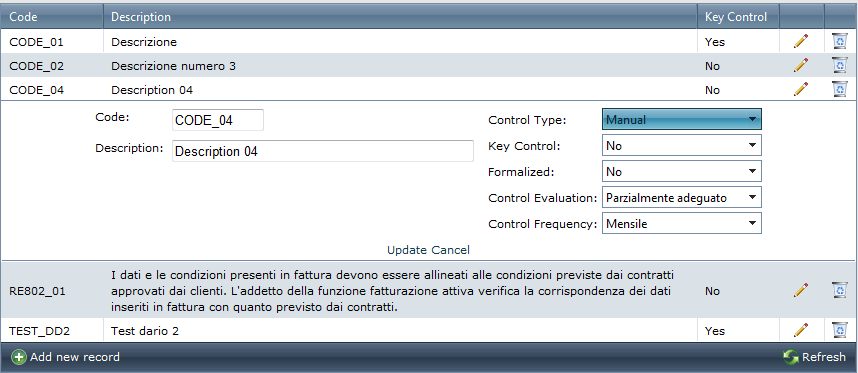858x373 pixels.
Task: Edit the RE802_01 record with pencil icon
Action: [x=801, y=290]
